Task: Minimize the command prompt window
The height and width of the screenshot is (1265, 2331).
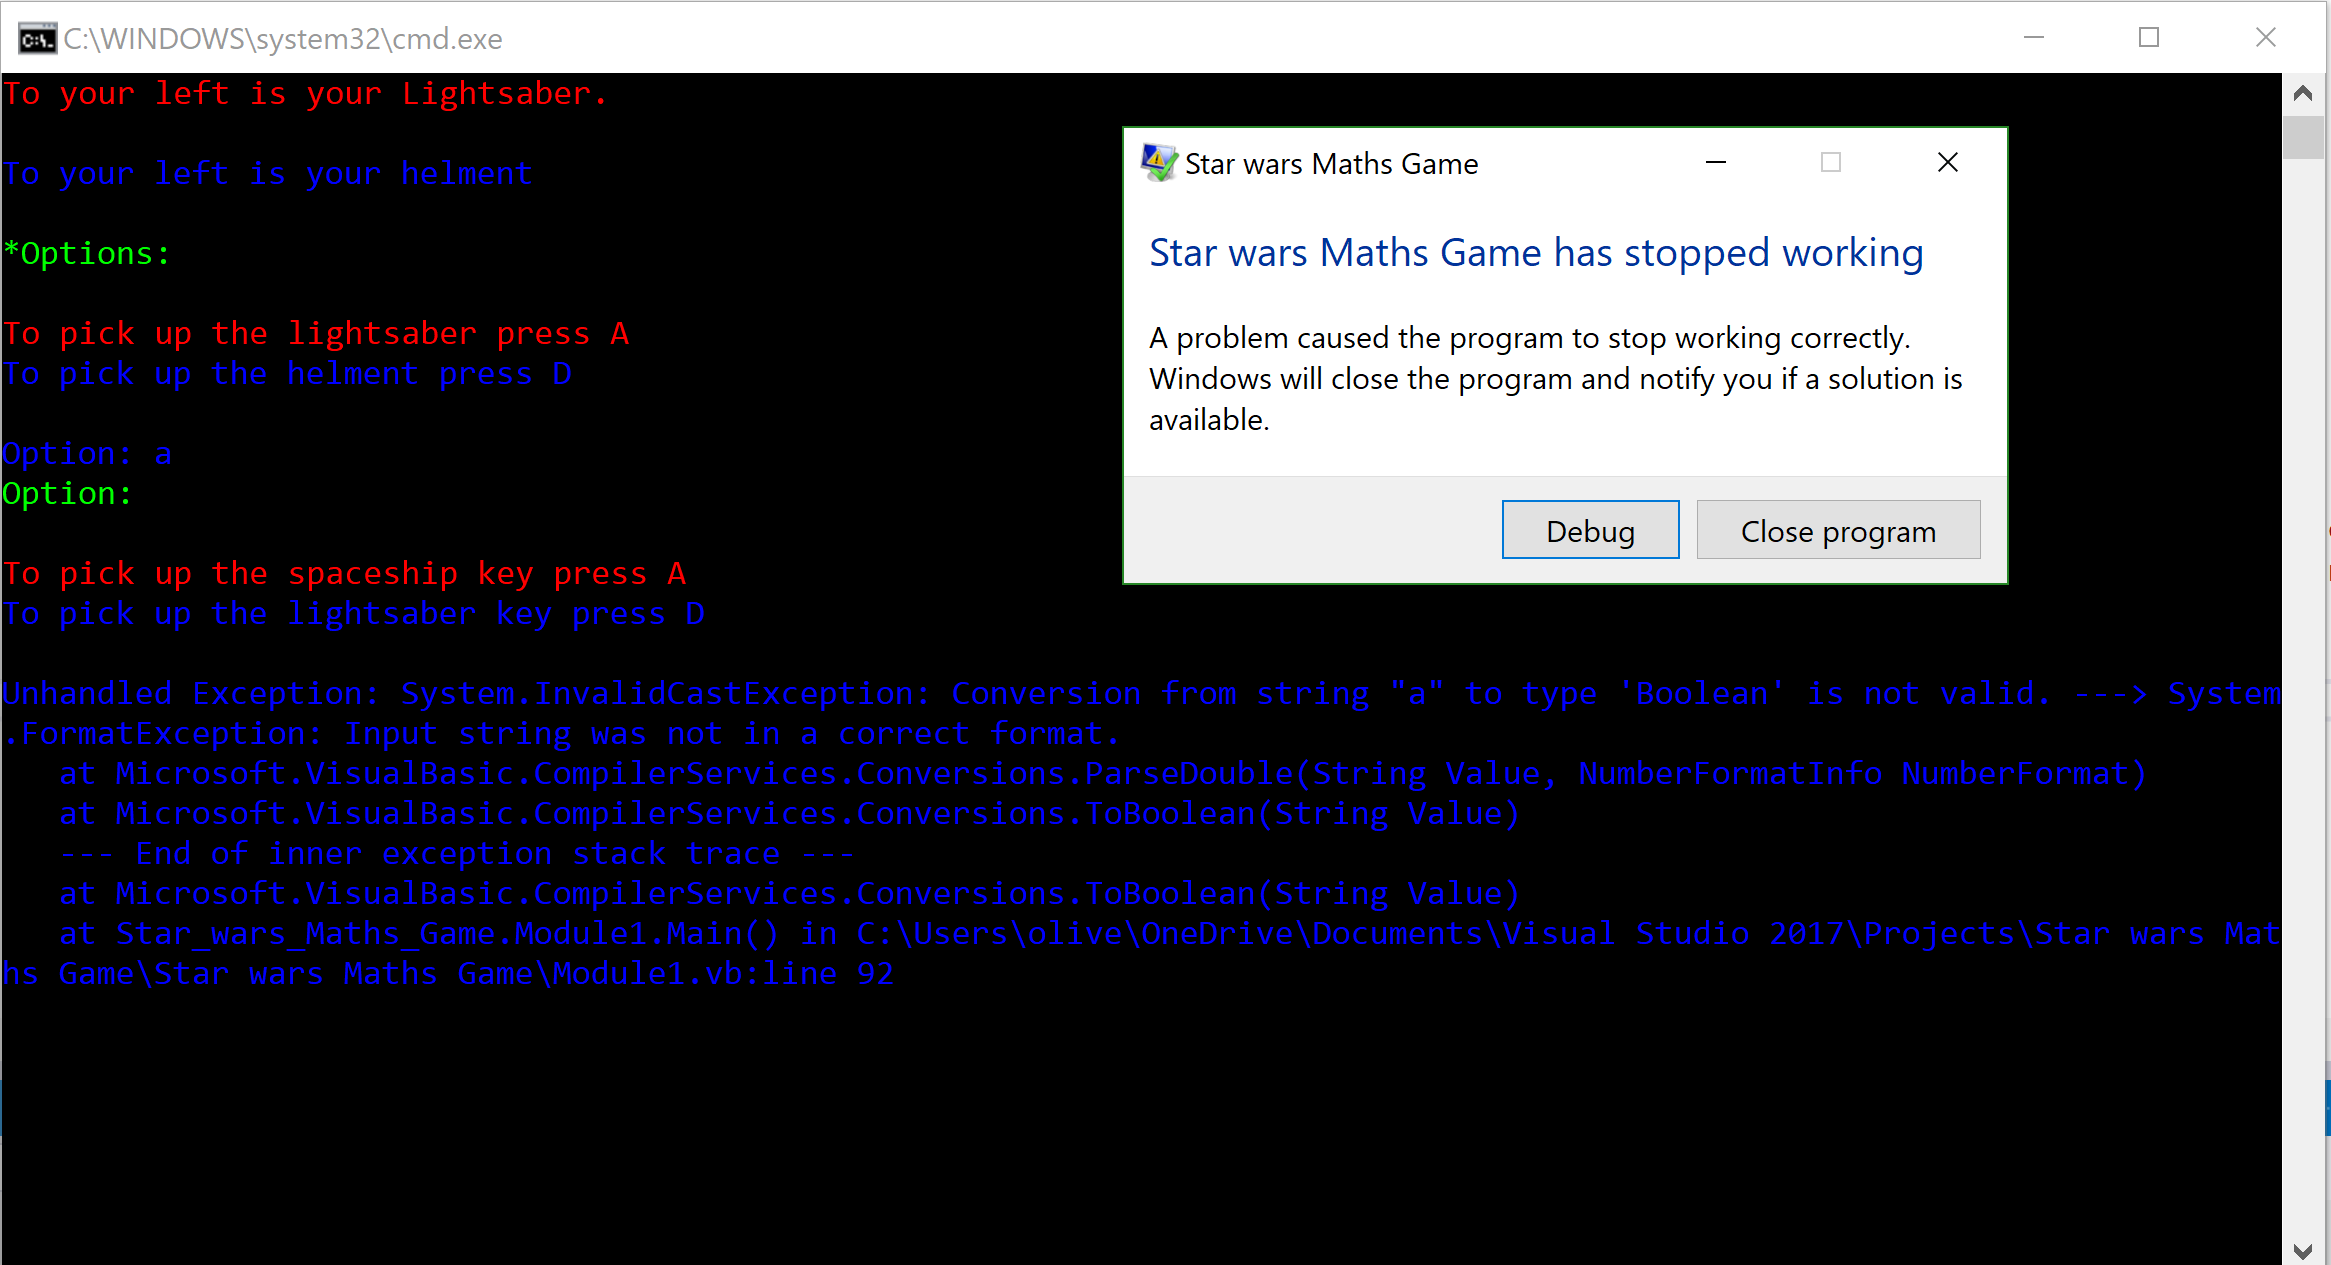Action: pyautogui.click(x=2035, y=38)
